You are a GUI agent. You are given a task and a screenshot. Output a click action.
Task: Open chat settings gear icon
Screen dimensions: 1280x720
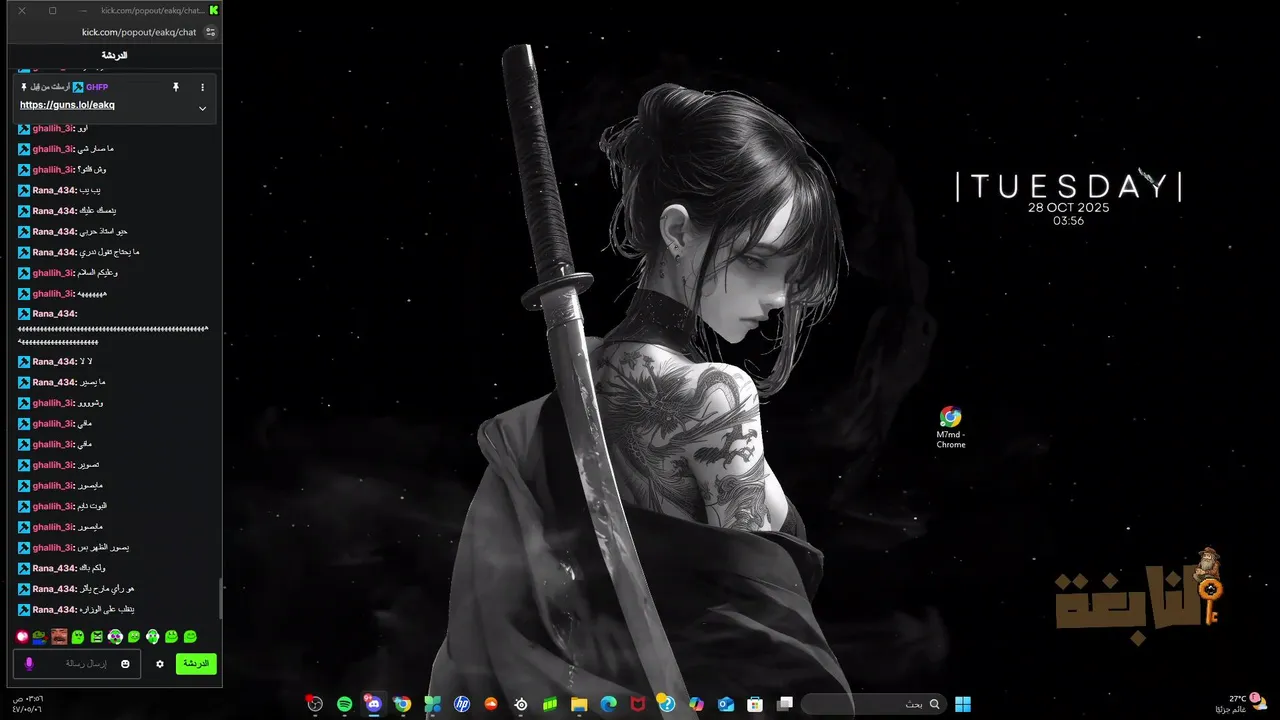click(x=159, y=664)
